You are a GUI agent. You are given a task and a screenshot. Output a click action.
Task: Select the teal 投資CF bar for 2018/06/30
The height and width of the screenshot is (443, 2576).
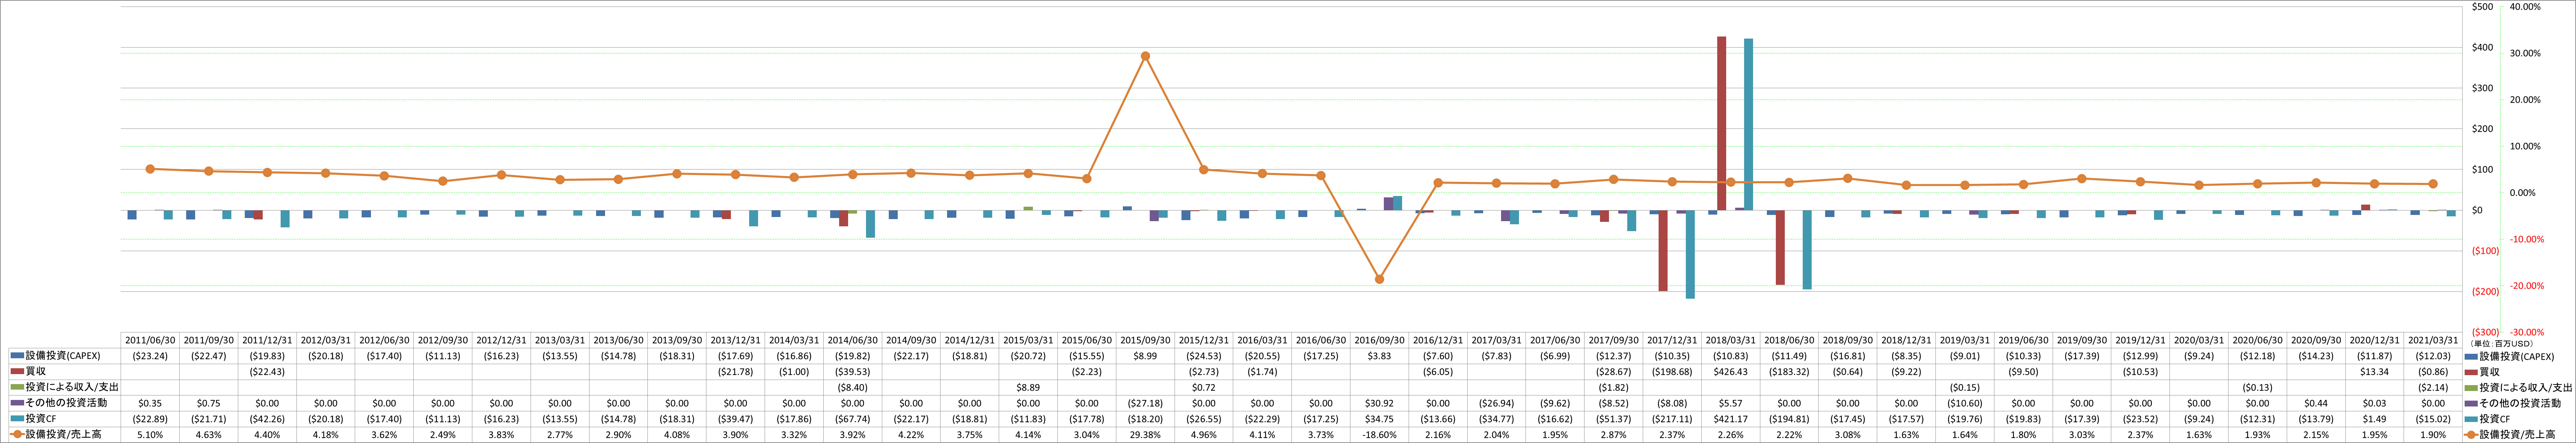tap(1807, 250)
